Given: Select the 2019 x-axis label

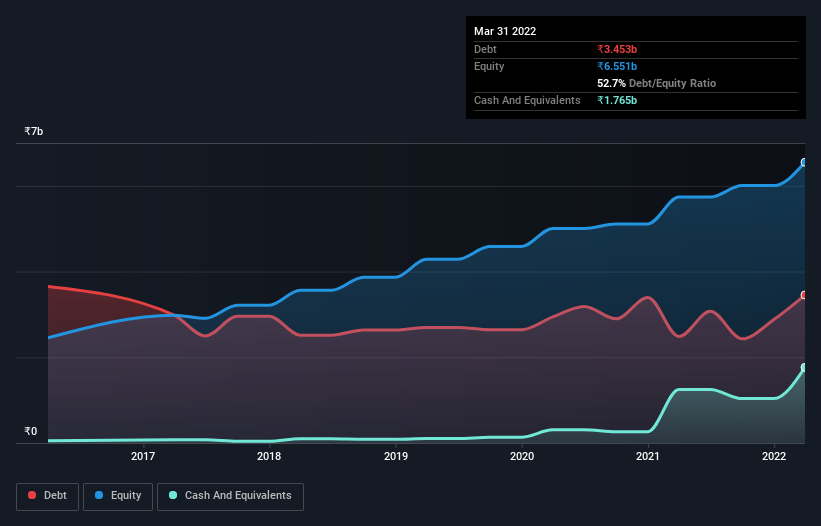Looking at the screenshot, I should (396, 456).
